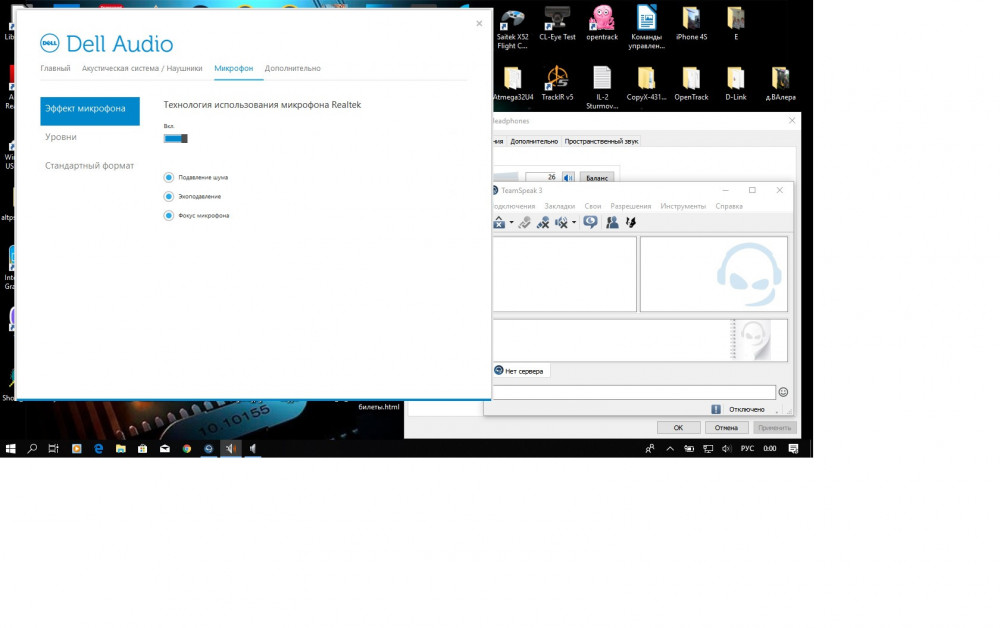The width and height of the screenshot is (1000, 628).
Task: Click Отмена in the Headphones dialog
Action: 726,428
